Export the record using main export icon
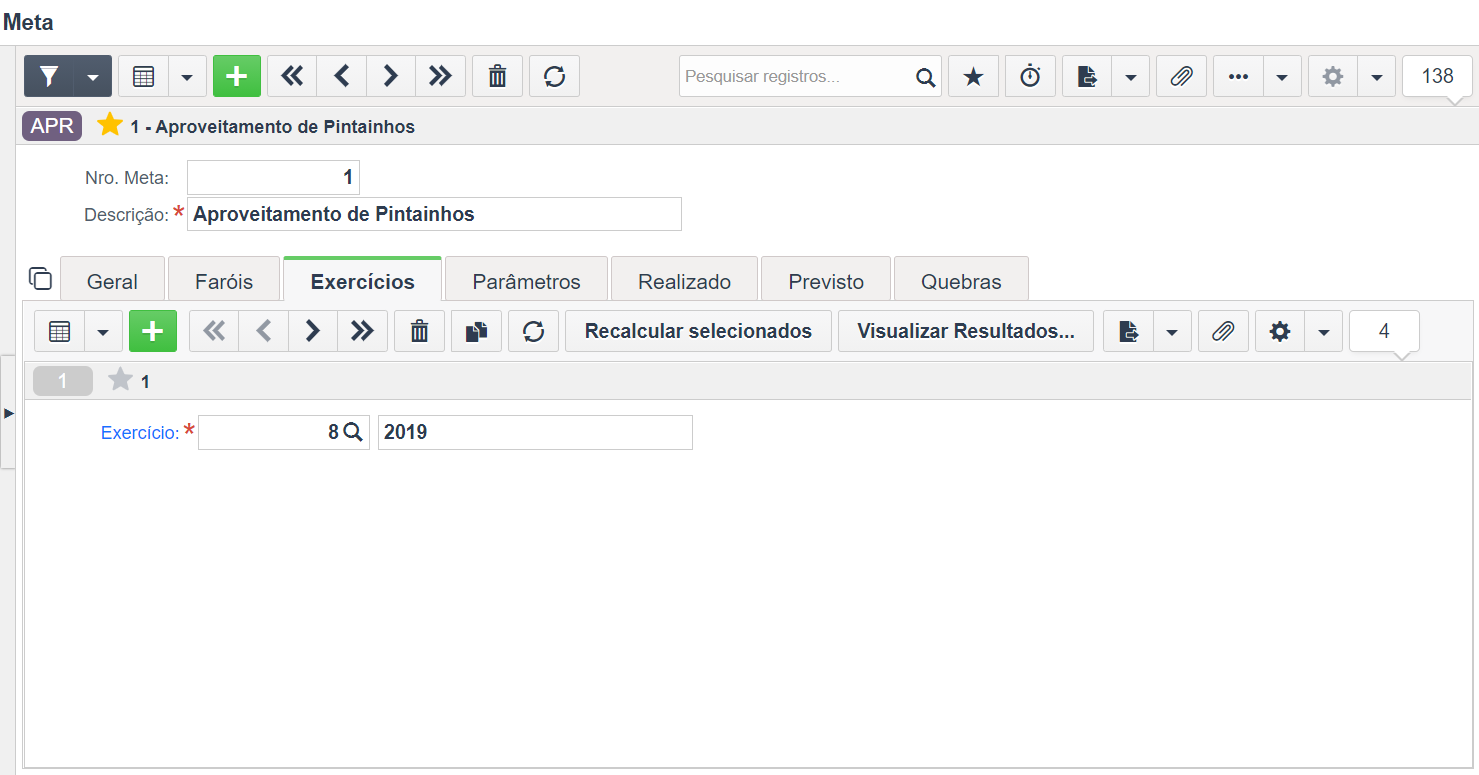This screenshot has height=775, width=1479. point(1087,76)
